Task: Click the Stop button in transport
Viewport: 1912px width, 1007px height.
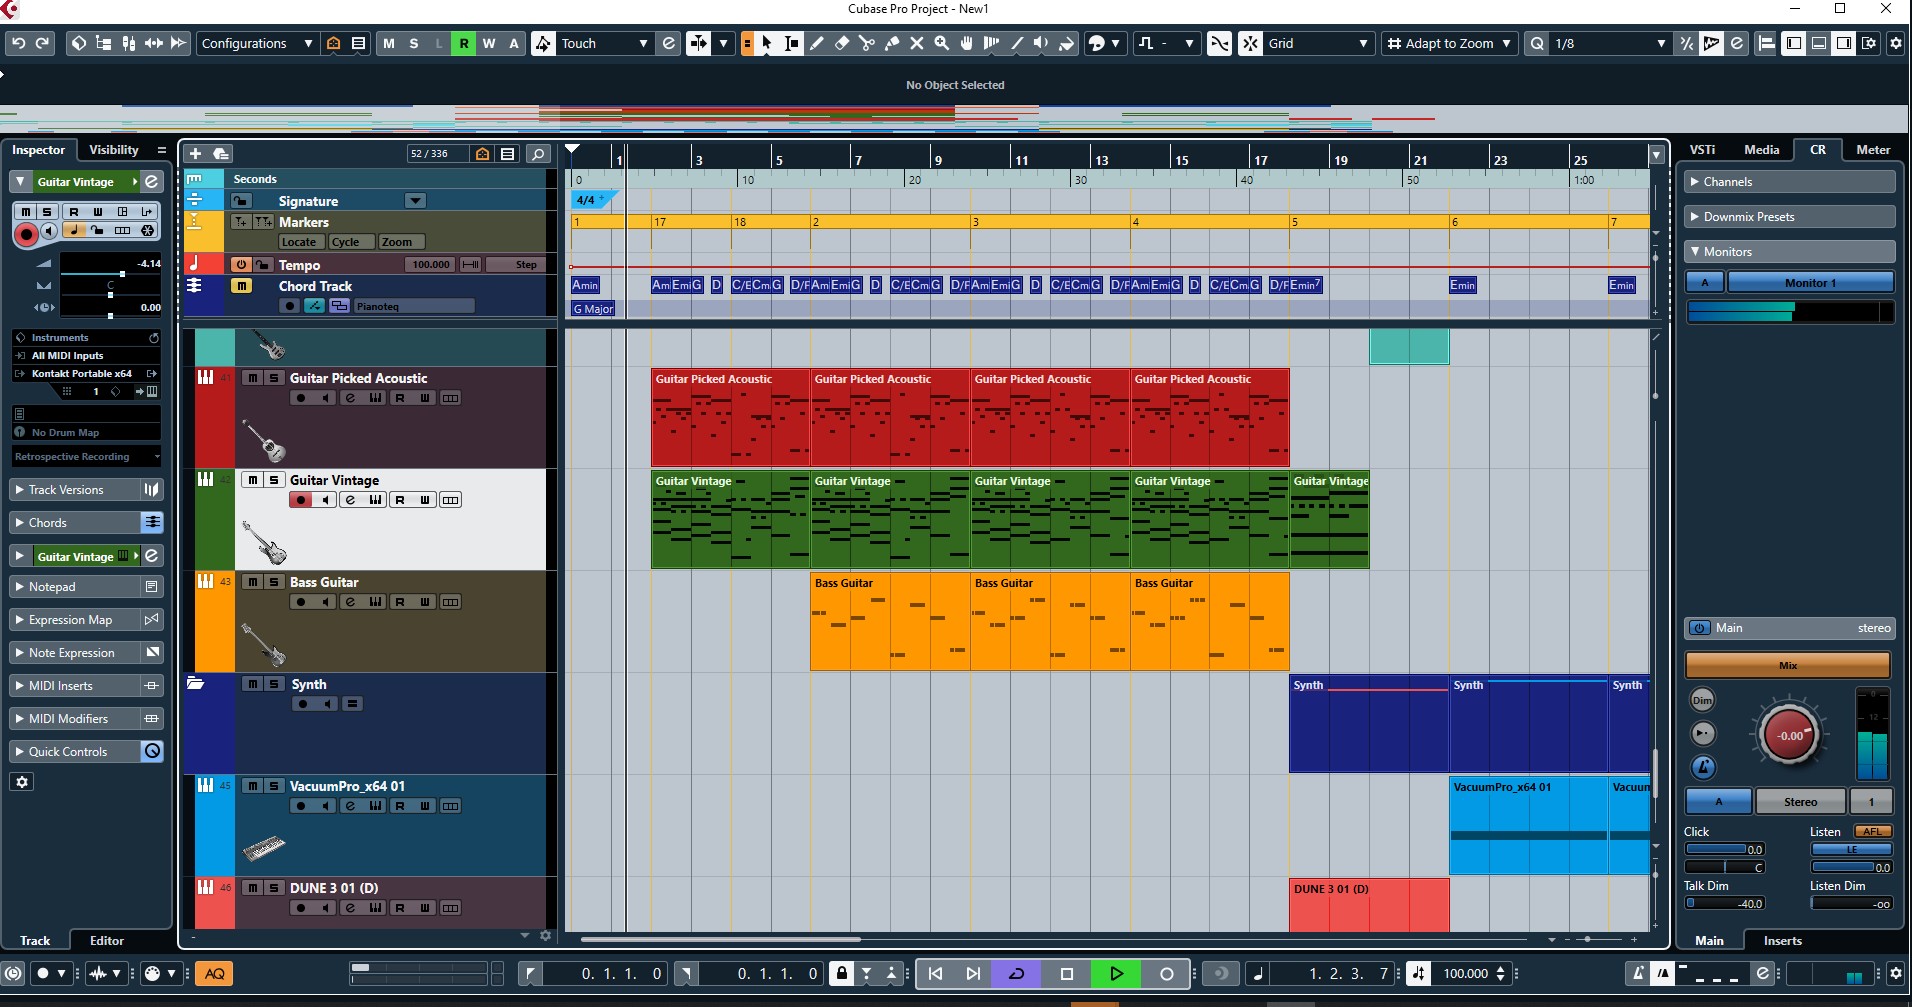Action: [1067, 973]
